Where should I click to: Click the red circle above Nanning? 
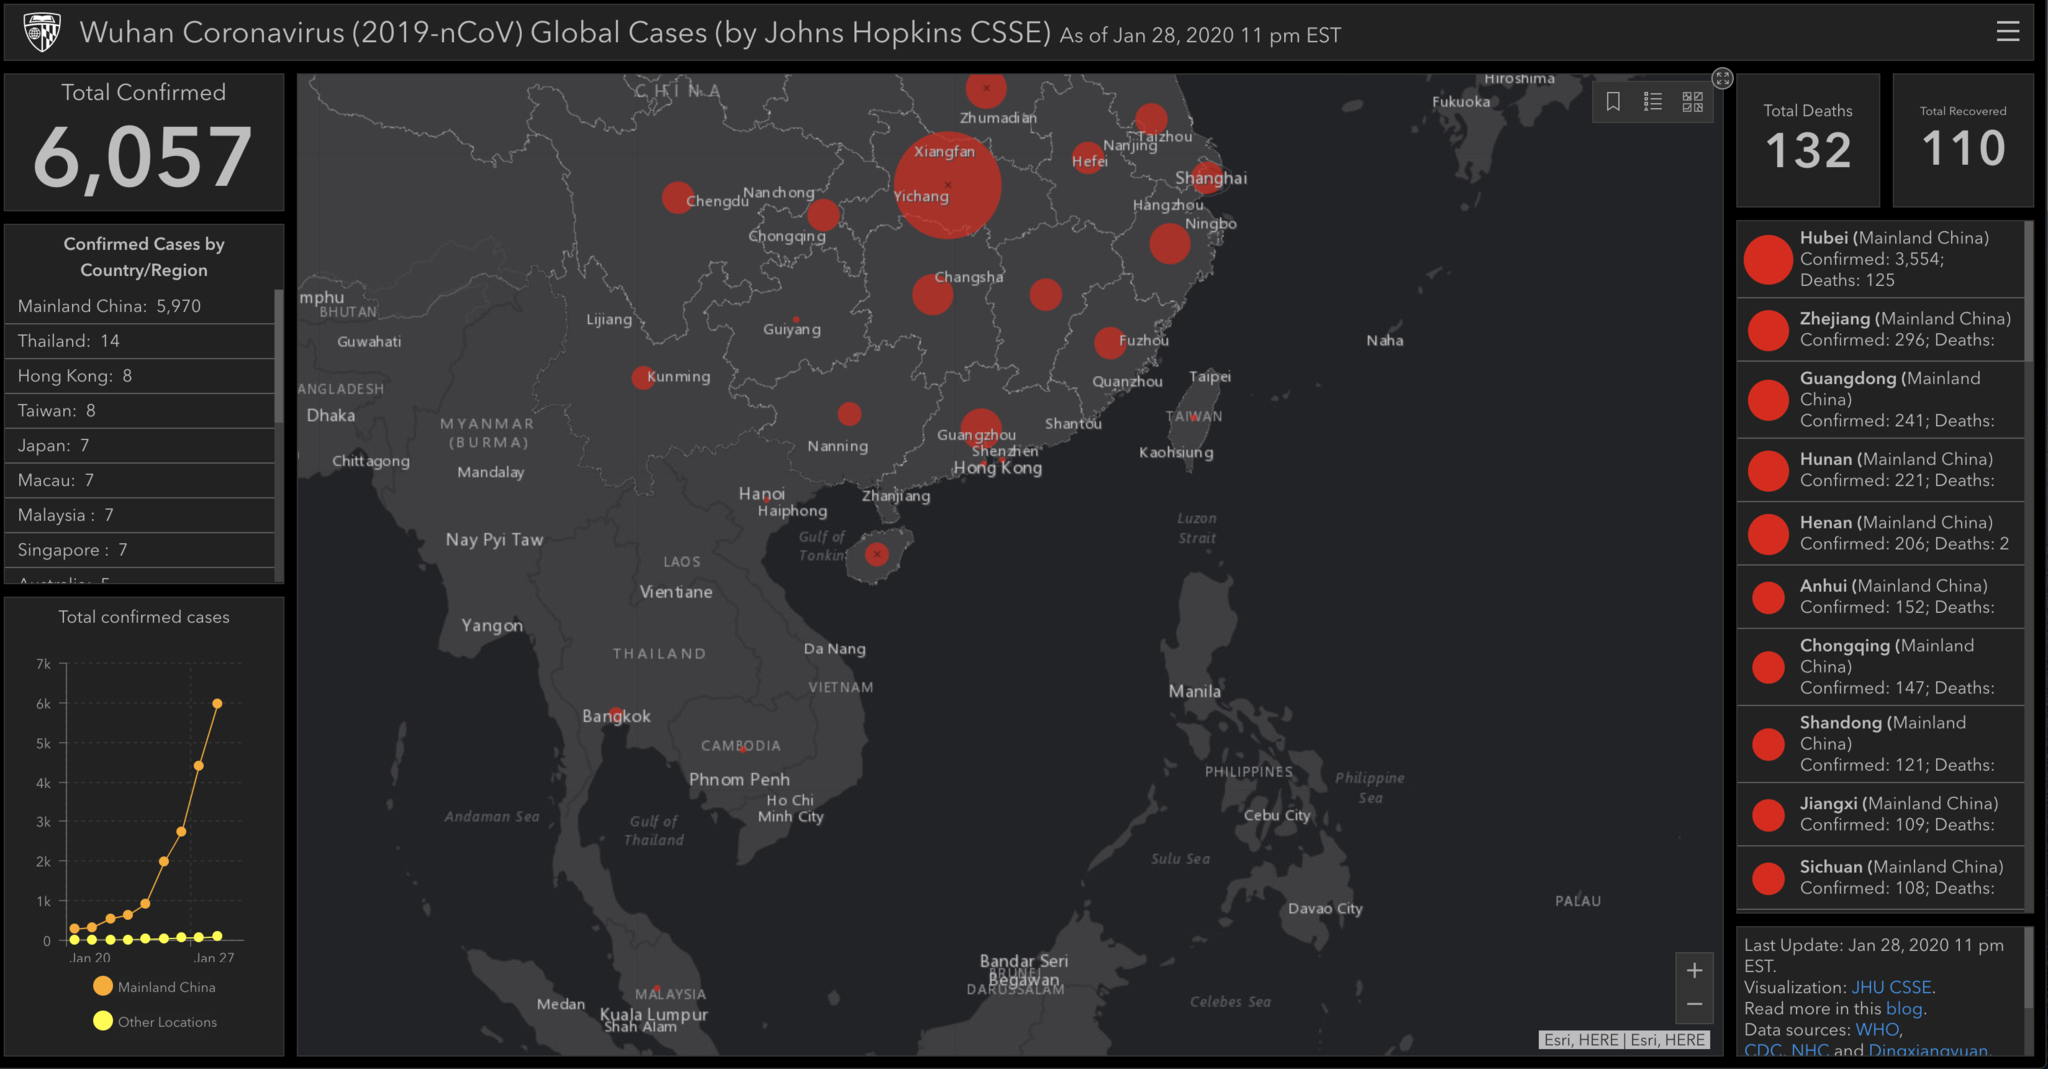(x=849, y=413)
